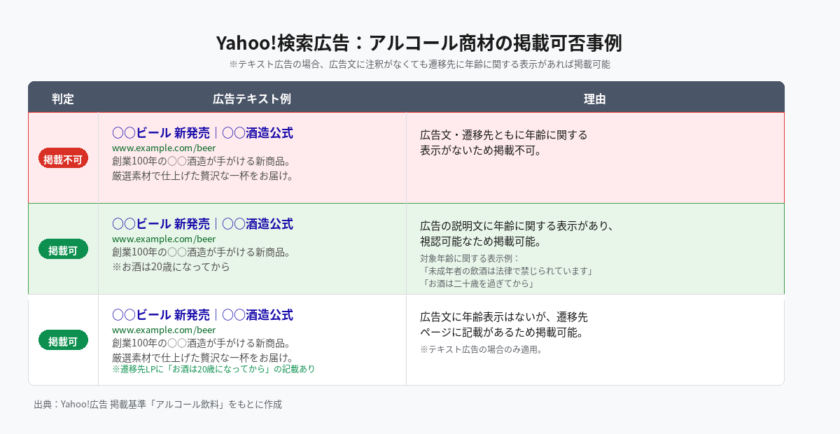Click the Yahoo!検索広告 main title heading

click(x=419, y=43)
